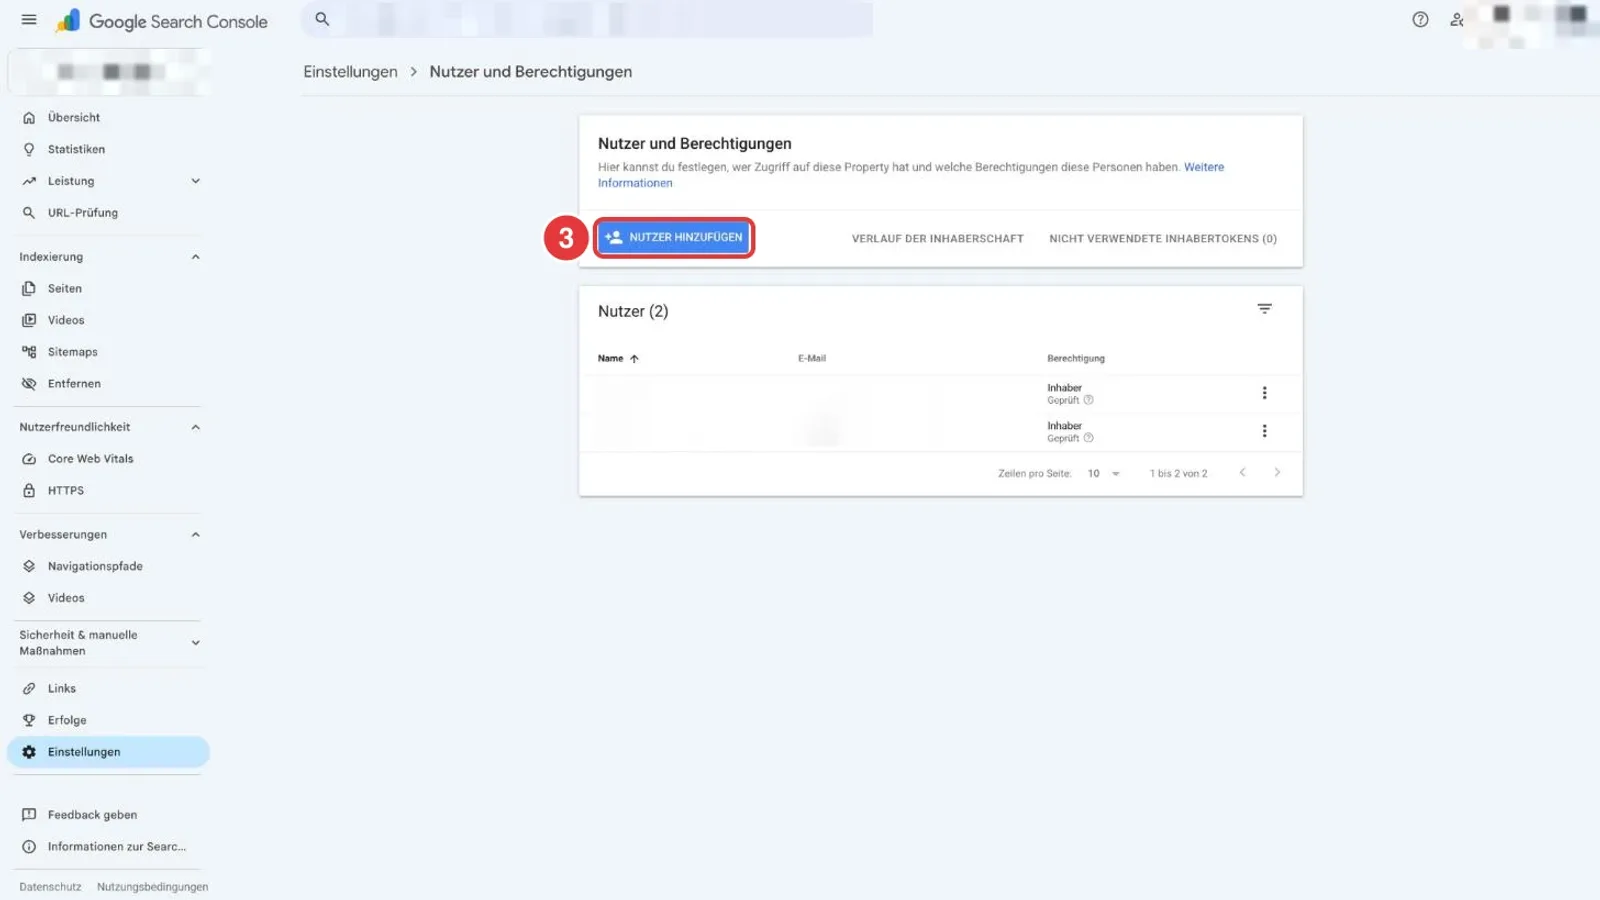1600x900 pixels.
Task: Open Zeilen pro Seite dropdown
Action: coord(1104,474)
